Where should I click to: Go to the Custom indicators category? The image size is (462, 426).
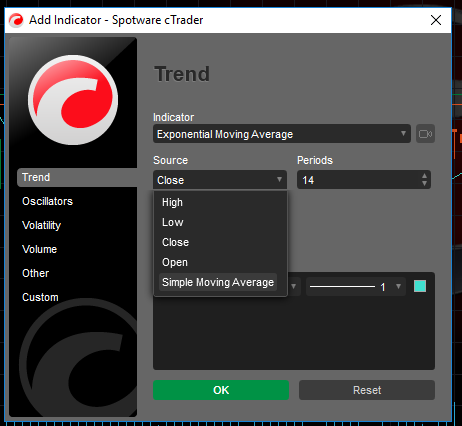pos(40,297)
